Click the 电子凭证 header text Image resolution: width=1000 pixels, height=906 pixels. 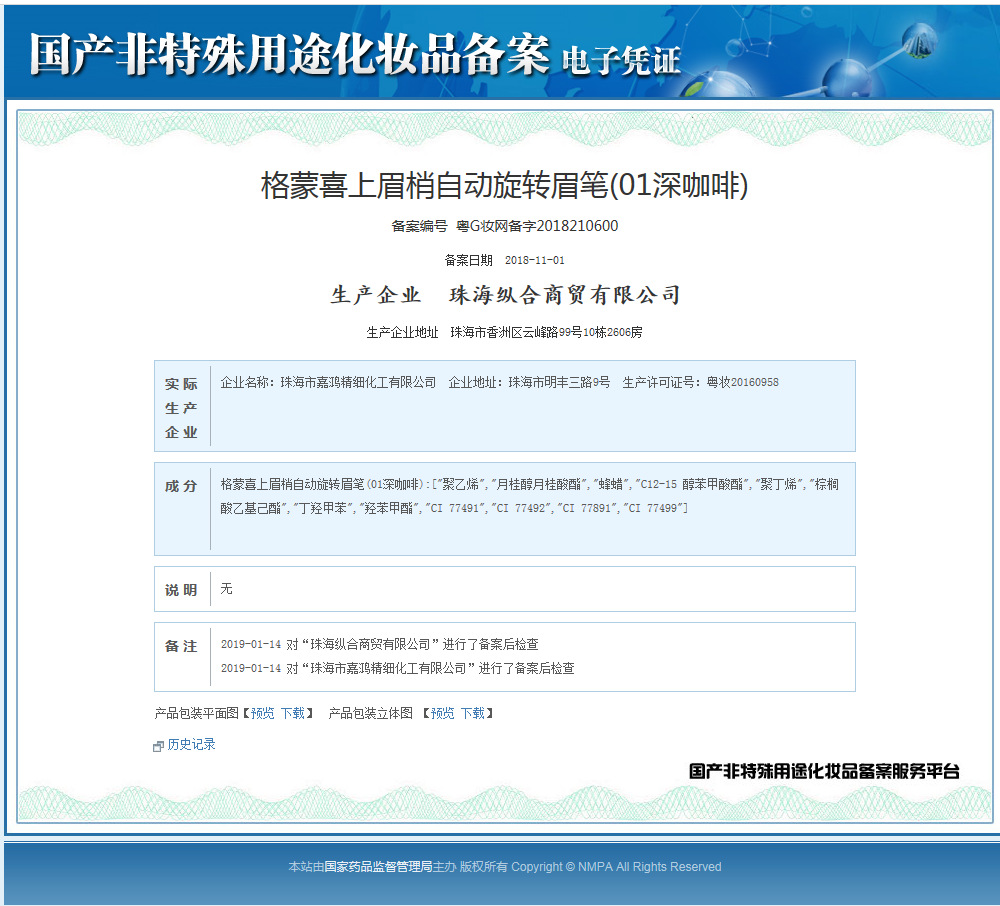point(622,61)
